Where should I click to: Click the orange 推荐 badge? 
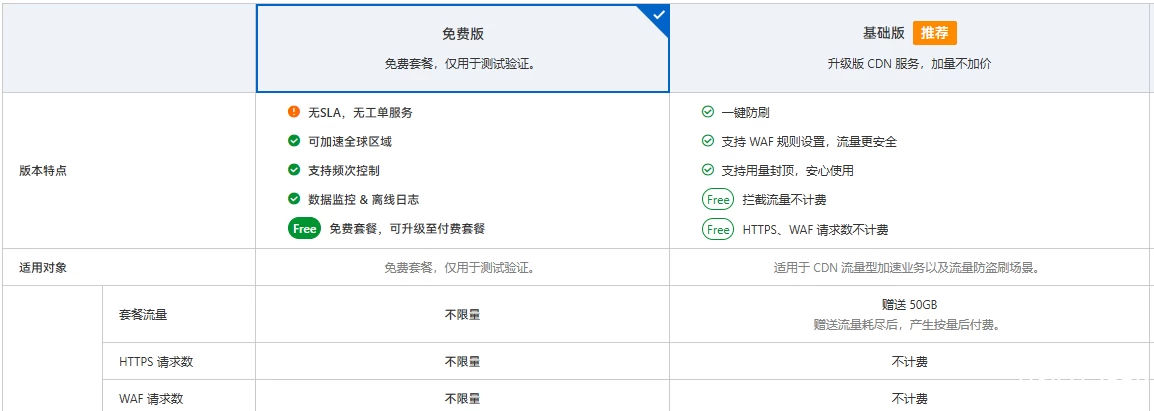(935, 33)
